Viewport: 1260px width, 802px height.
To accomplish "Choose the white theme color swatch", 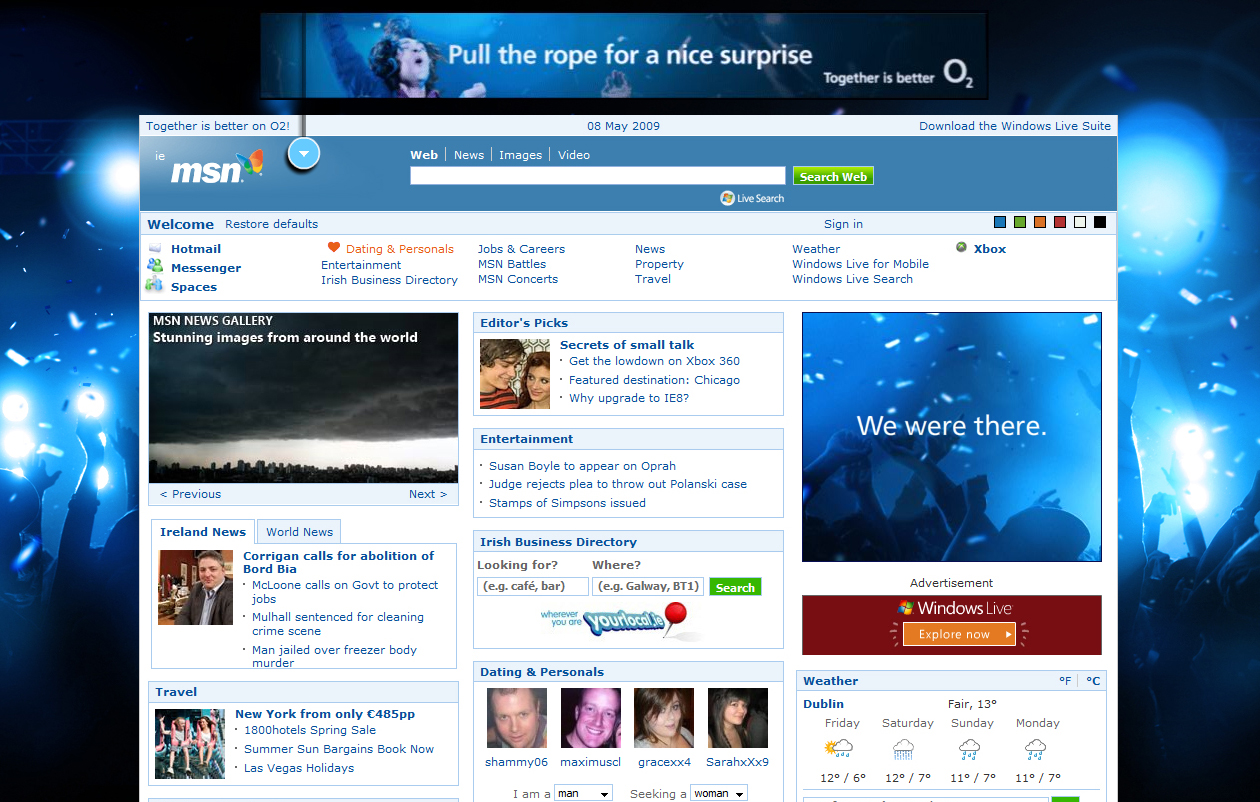I will click(x=1080, y=222).
